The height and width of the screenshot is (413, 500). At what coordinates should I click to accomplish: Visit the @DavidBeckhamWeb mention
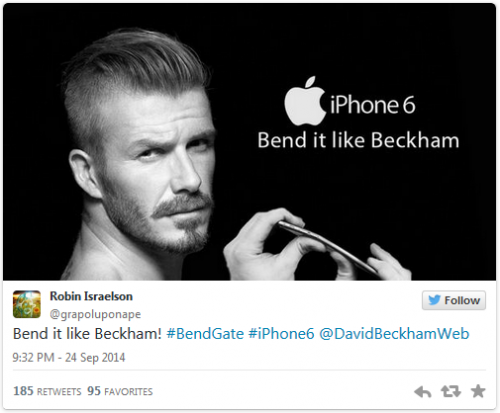[394, 334]
